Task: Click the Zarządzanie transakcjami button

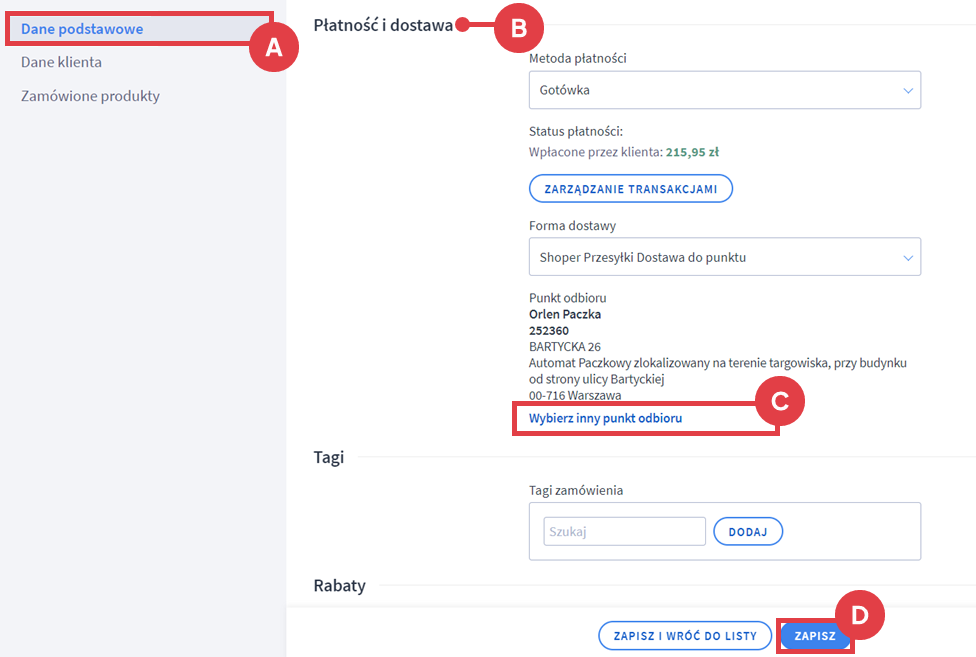Action: point(630,189)
